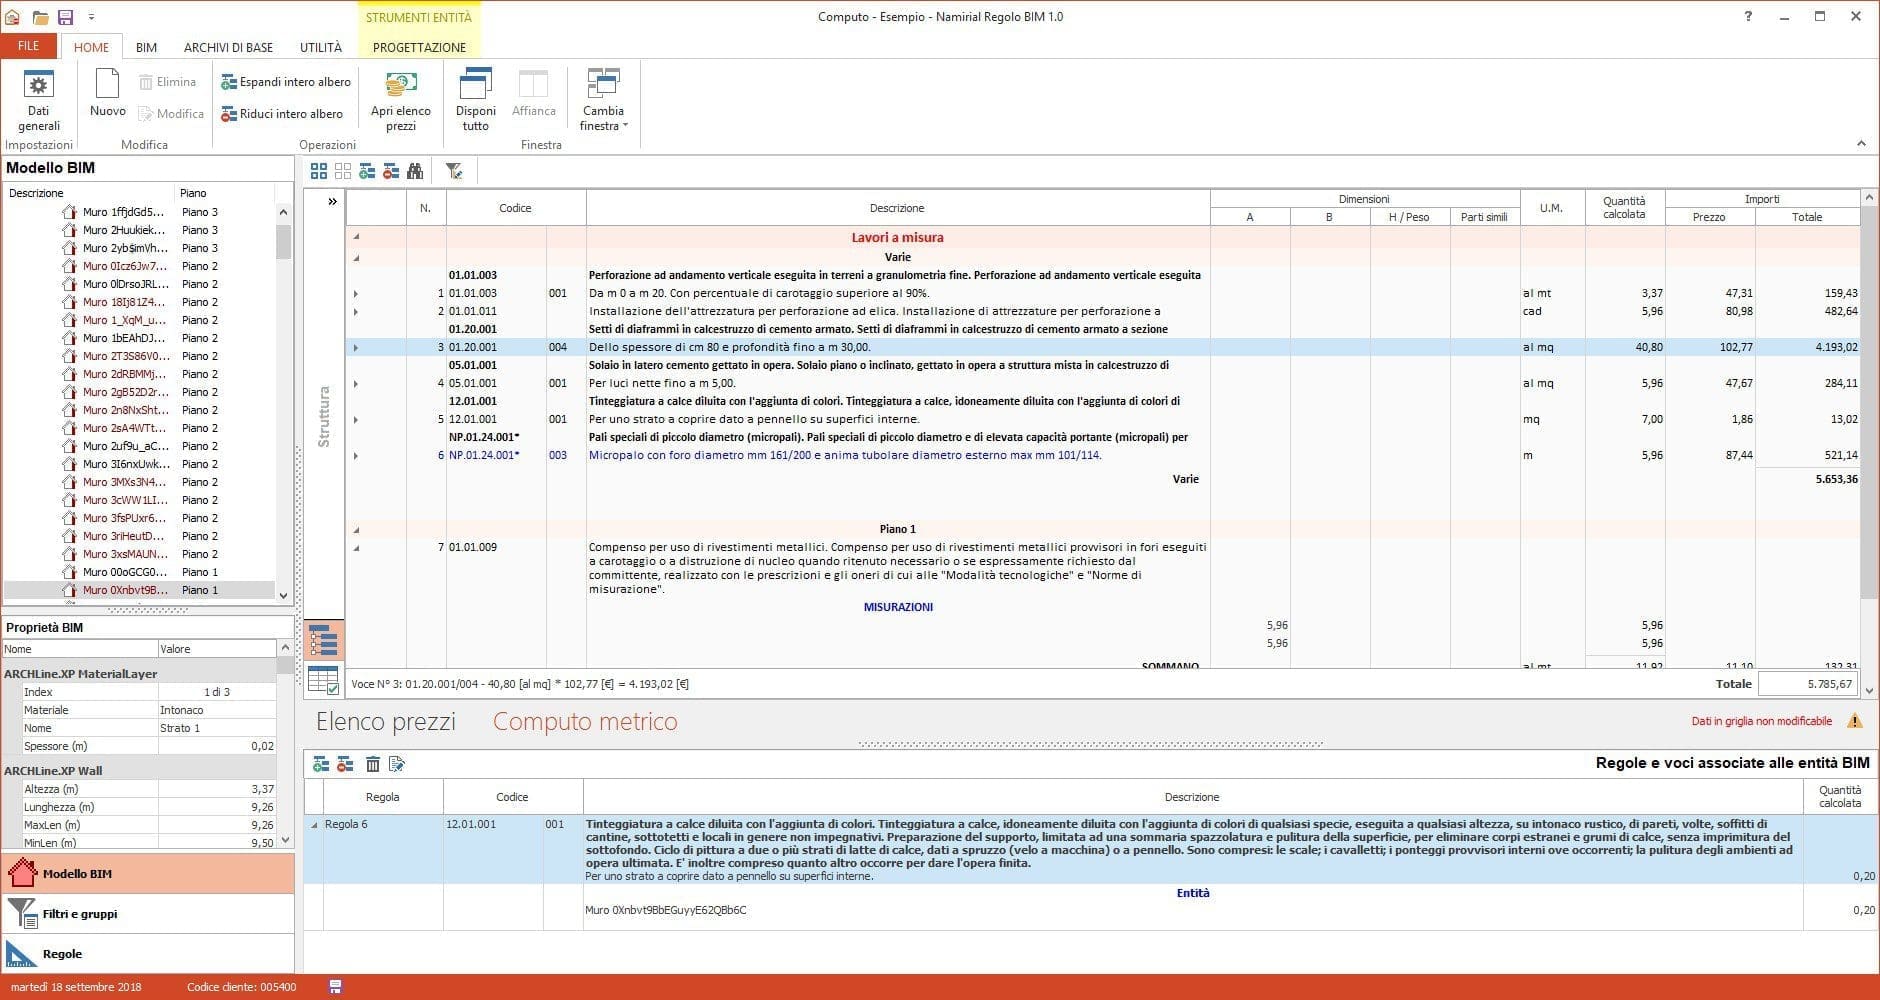Switch to table view icon with checkmark
1880x1000 pixels.
(324, 680)
